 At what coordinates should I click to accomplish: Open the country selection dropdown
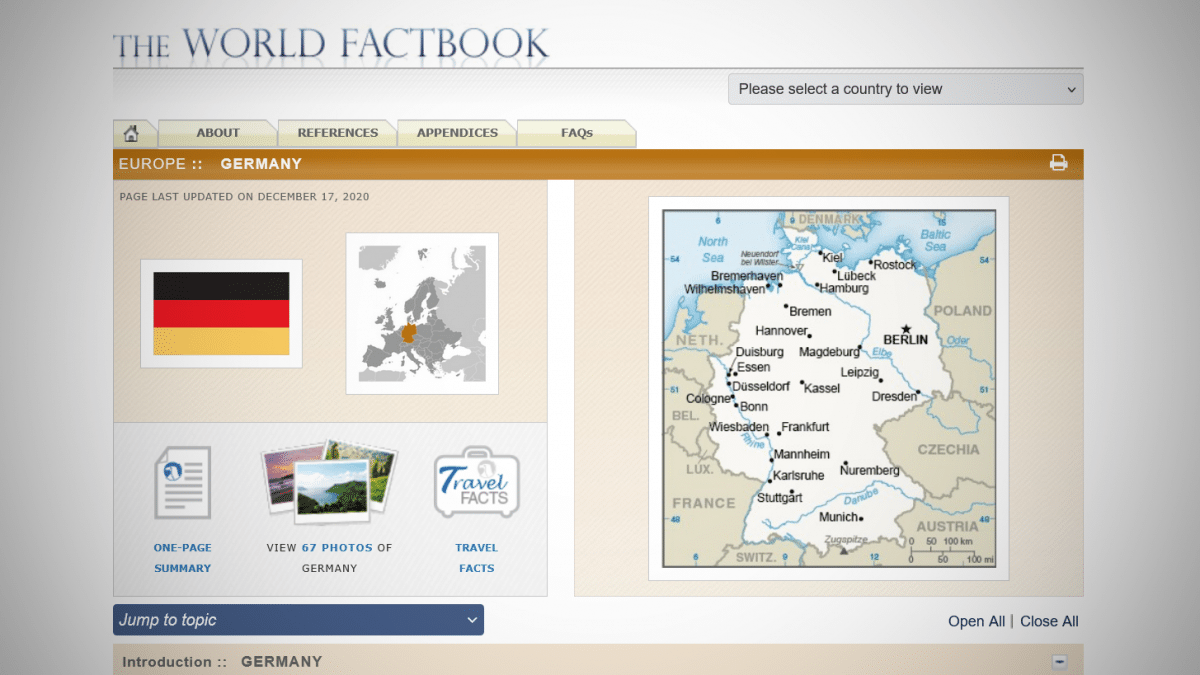pos(905,89)
